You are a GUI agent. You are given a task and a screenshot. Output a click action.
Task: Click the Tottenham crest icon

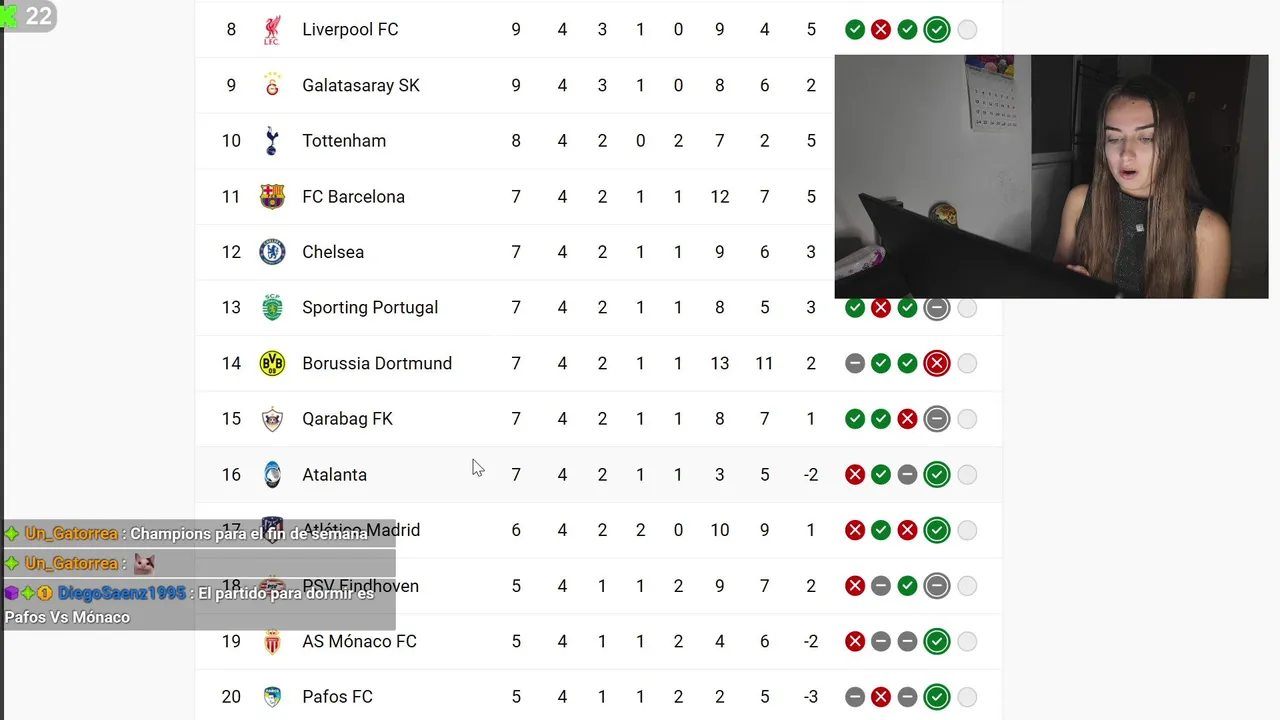[x=272, y=141]
